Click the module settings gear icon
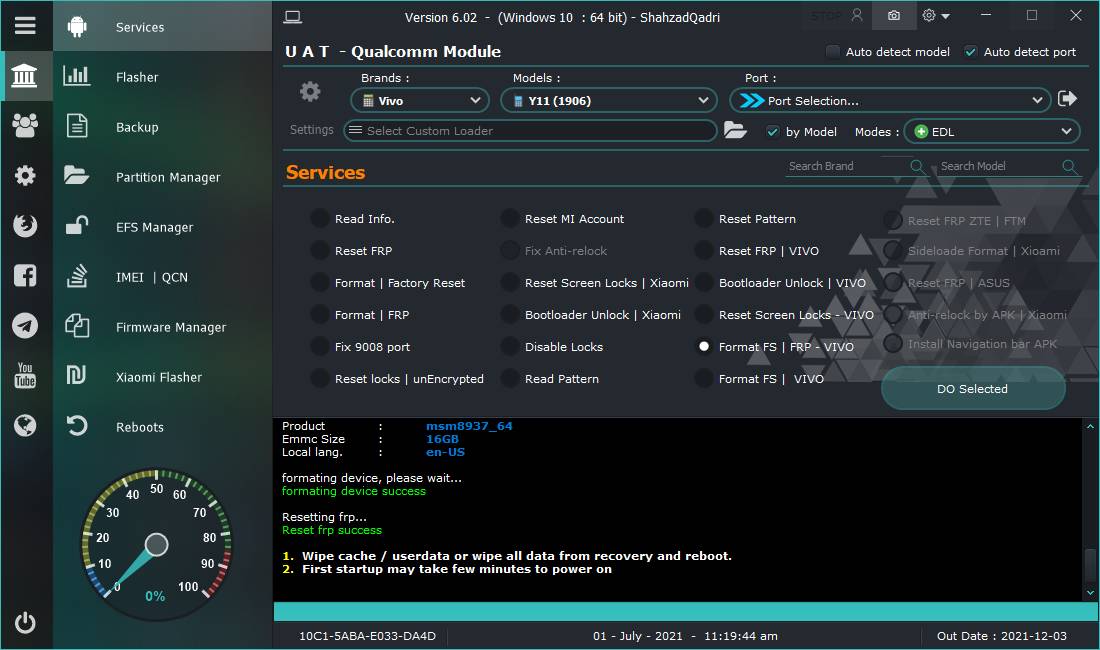 pos(310,92)
